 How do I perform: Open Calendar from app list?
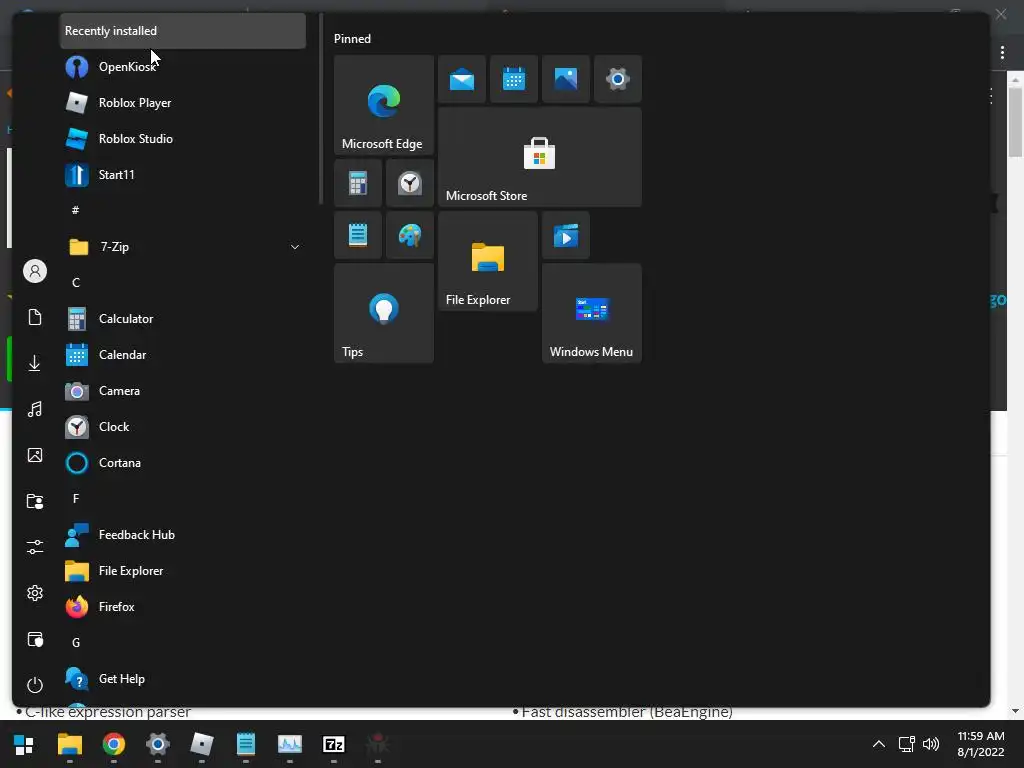click(x=183, y=355)
